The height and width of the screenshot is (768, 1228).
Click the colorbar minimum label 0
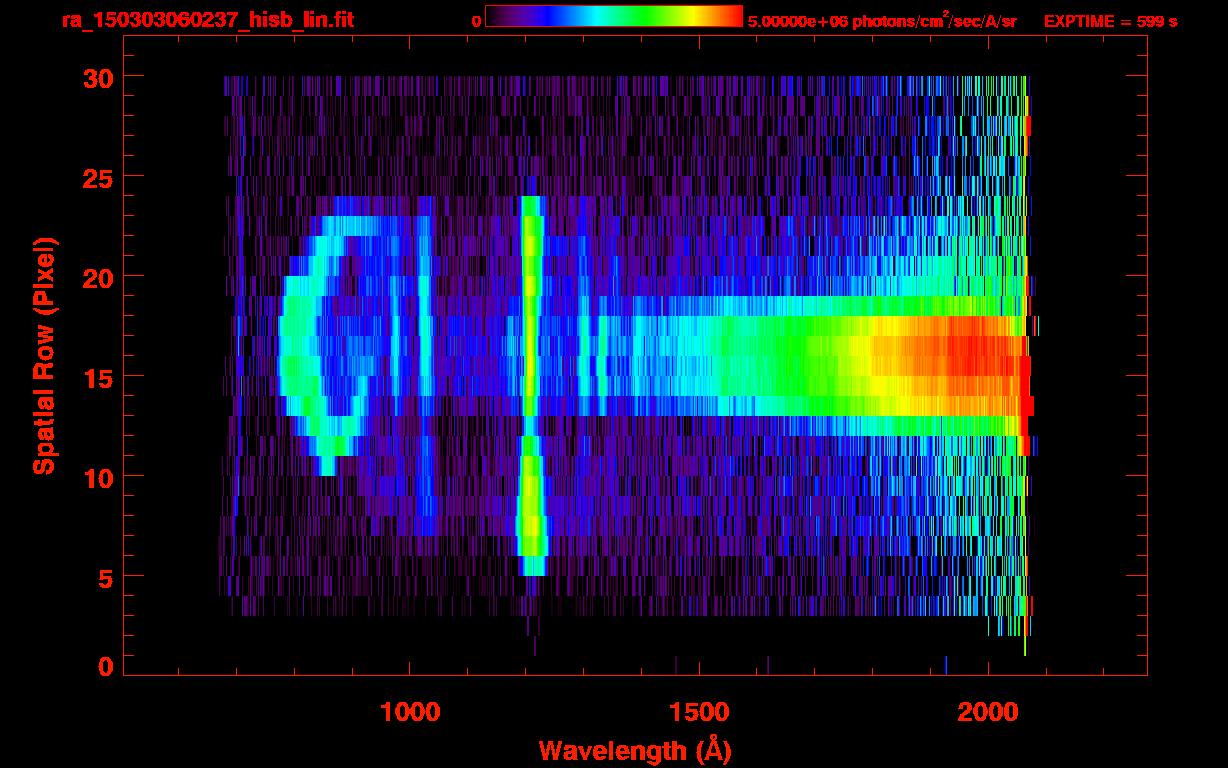[476, 20]
